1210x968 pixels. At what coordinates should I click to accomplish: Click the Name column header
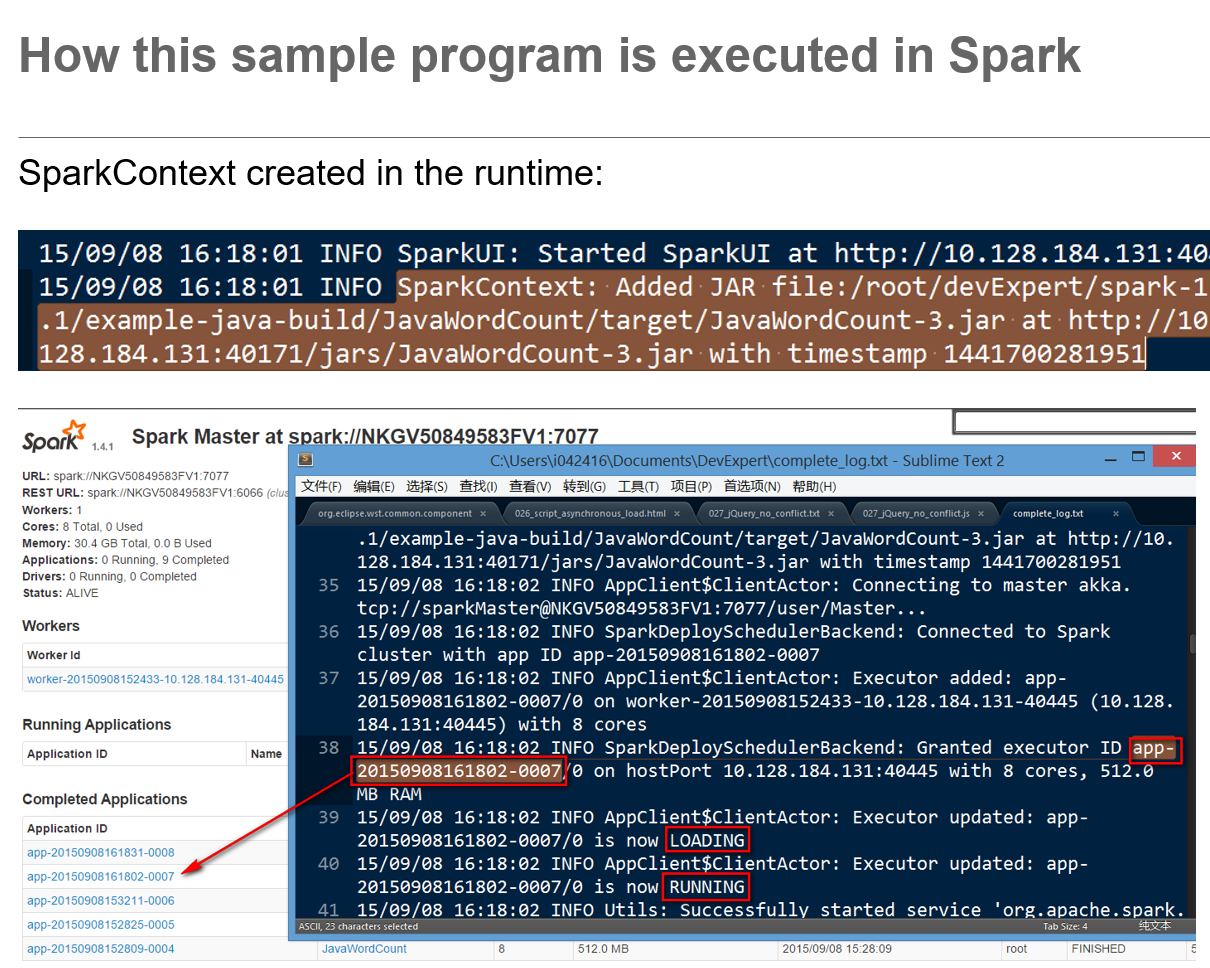tap(266, 754)
